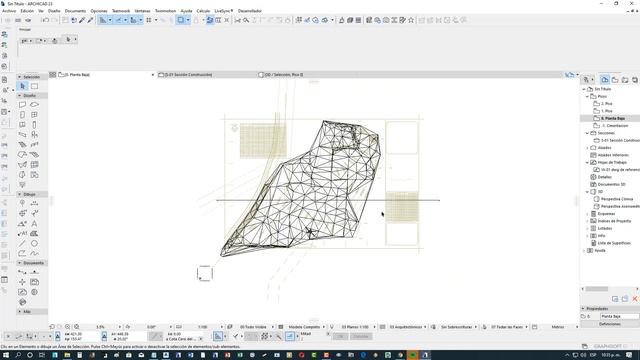Collapse the Diseño toolbox section

(19, 96)
